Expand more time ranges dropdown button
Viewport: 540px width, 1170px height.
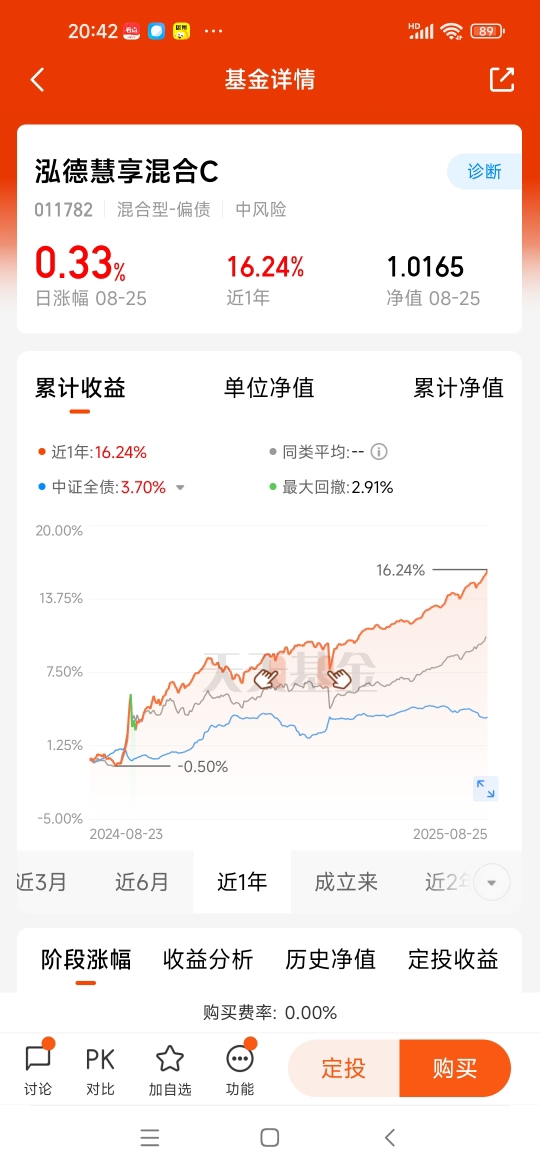pyautogui.click(x=492, y=883)
